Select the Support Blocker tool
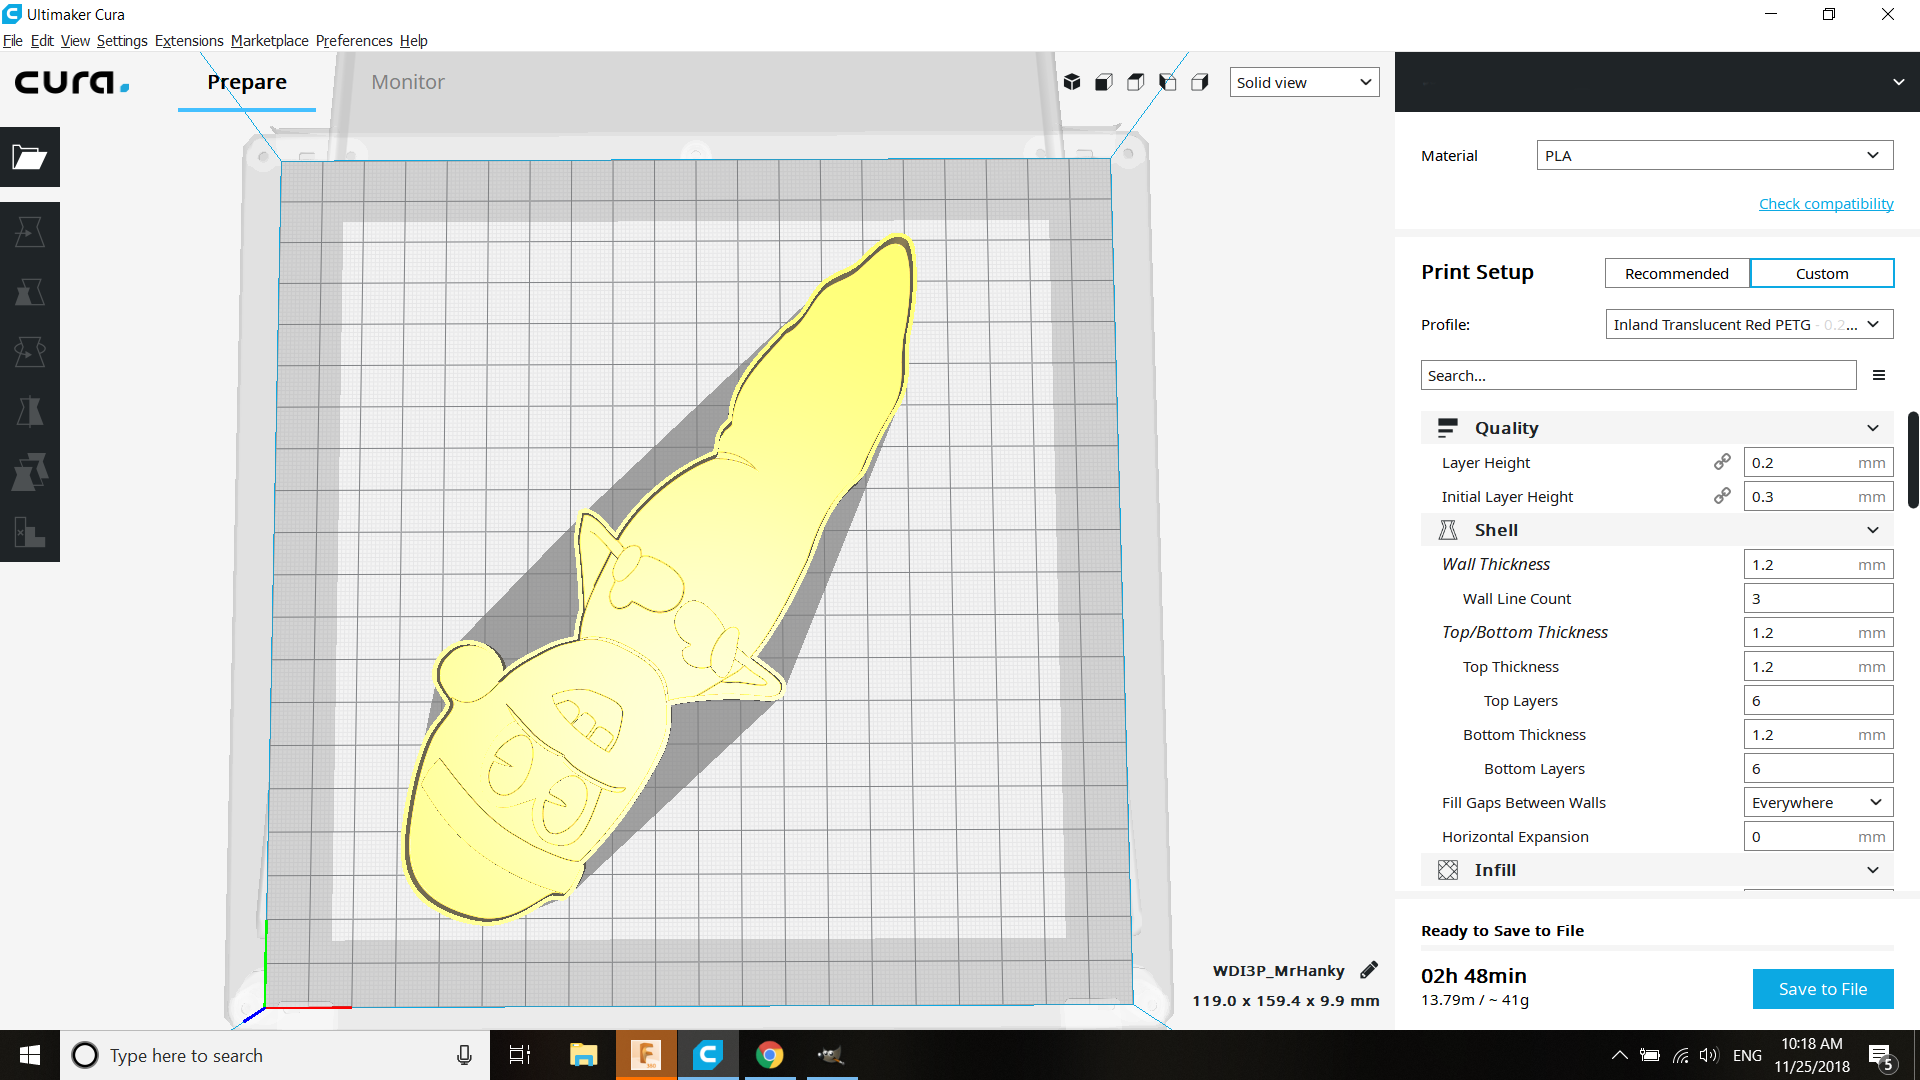 pos(30,532)
